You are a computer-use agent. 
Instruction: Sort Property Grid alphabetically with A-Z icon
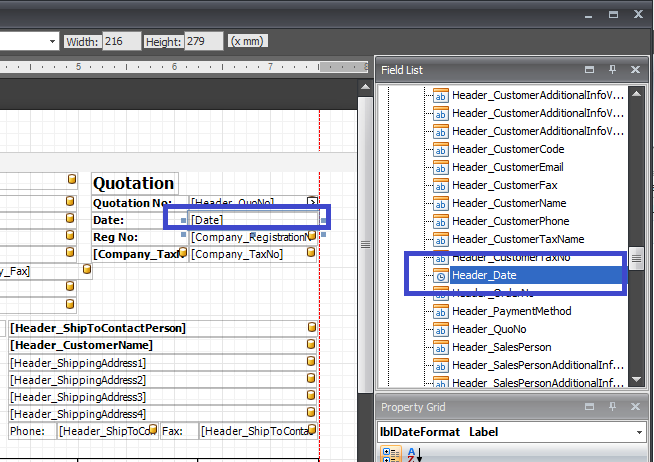click(415, 454)
